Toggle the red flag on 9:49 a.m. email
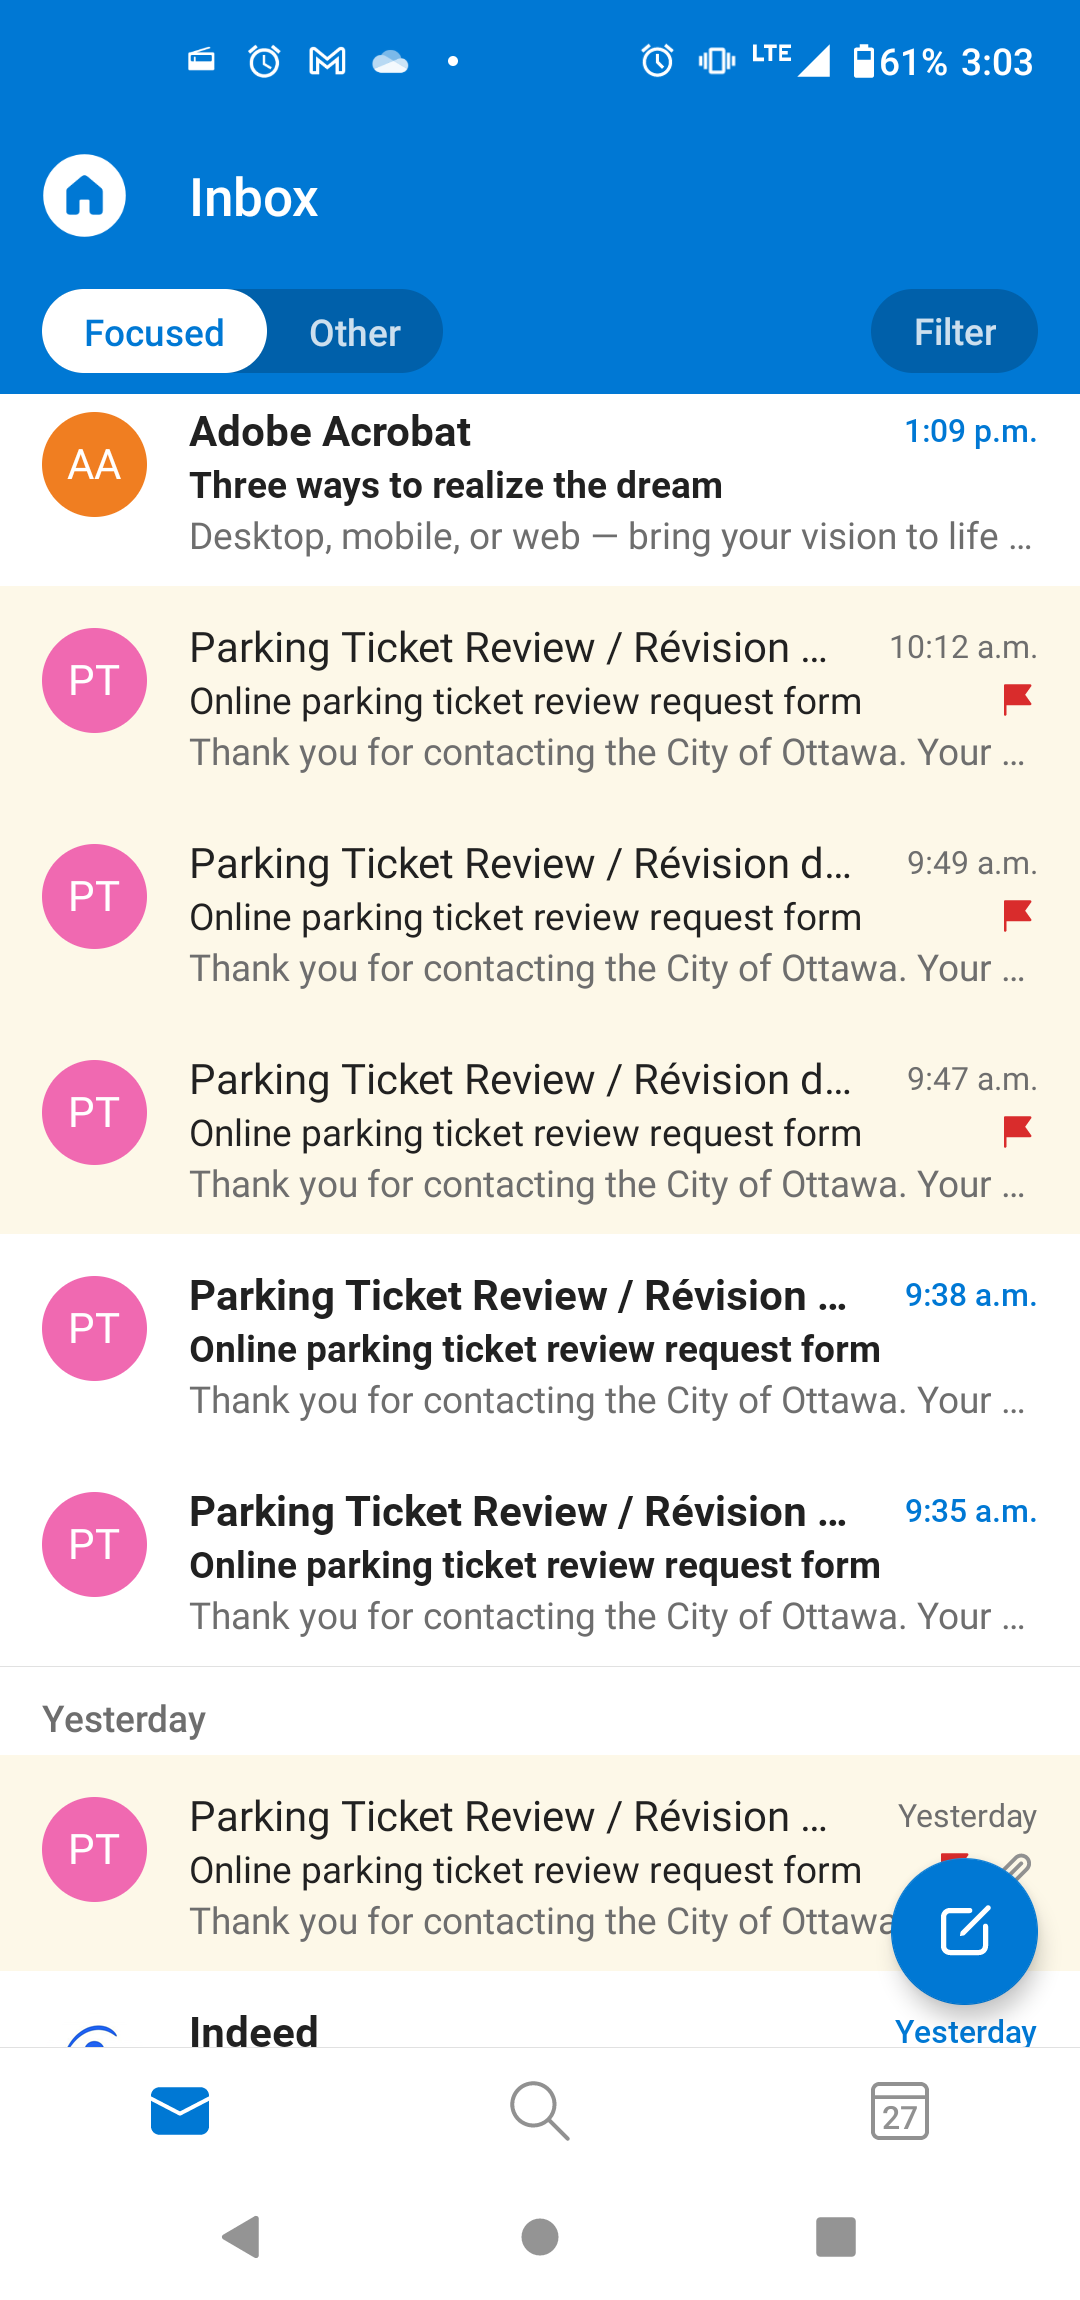Viewport: 1080px width, 2300px height. 1017,915
